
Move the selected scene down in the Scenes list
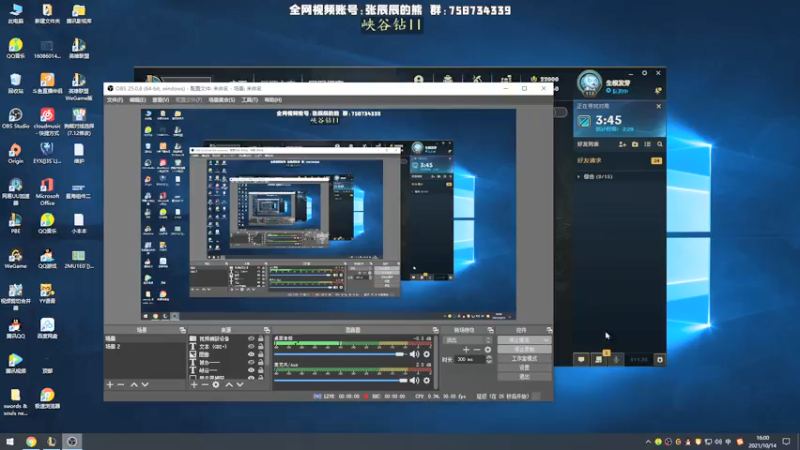[145, 385]
